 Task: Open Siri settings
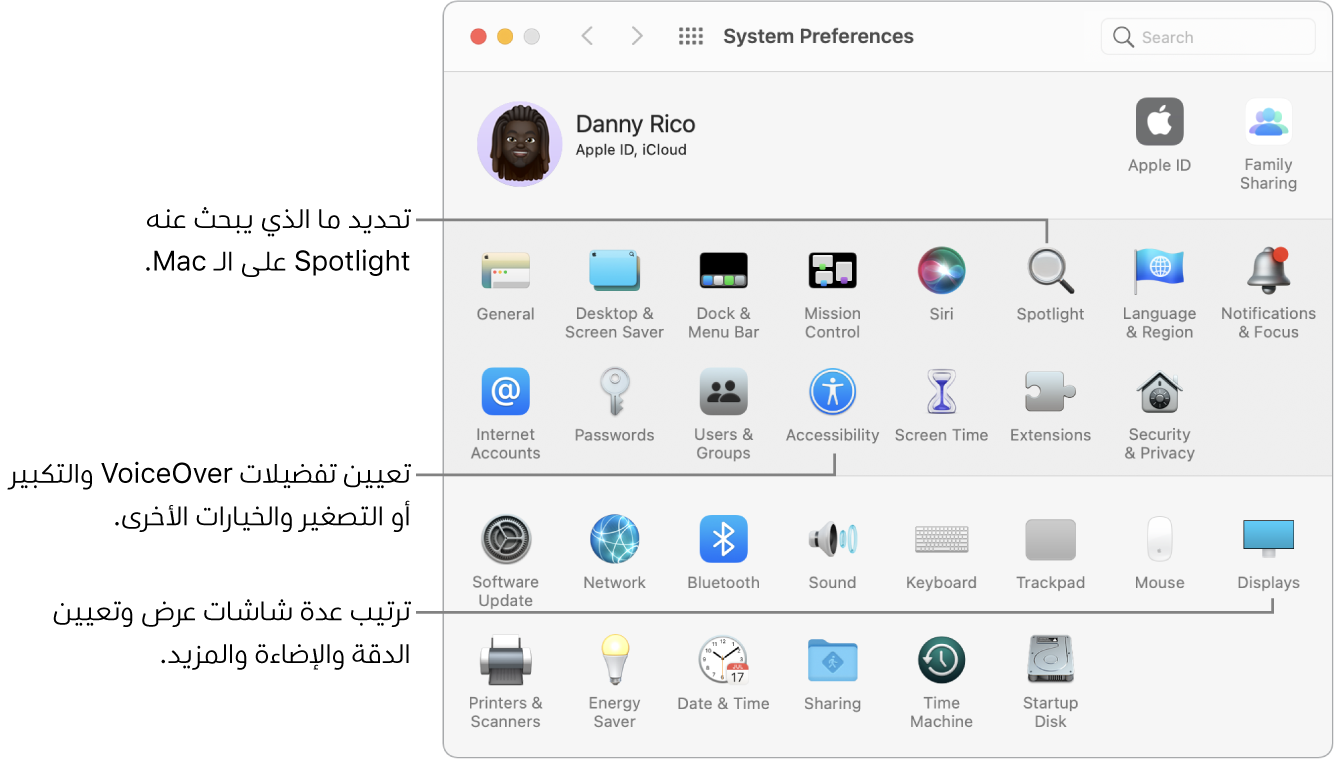tap(941, 270)
